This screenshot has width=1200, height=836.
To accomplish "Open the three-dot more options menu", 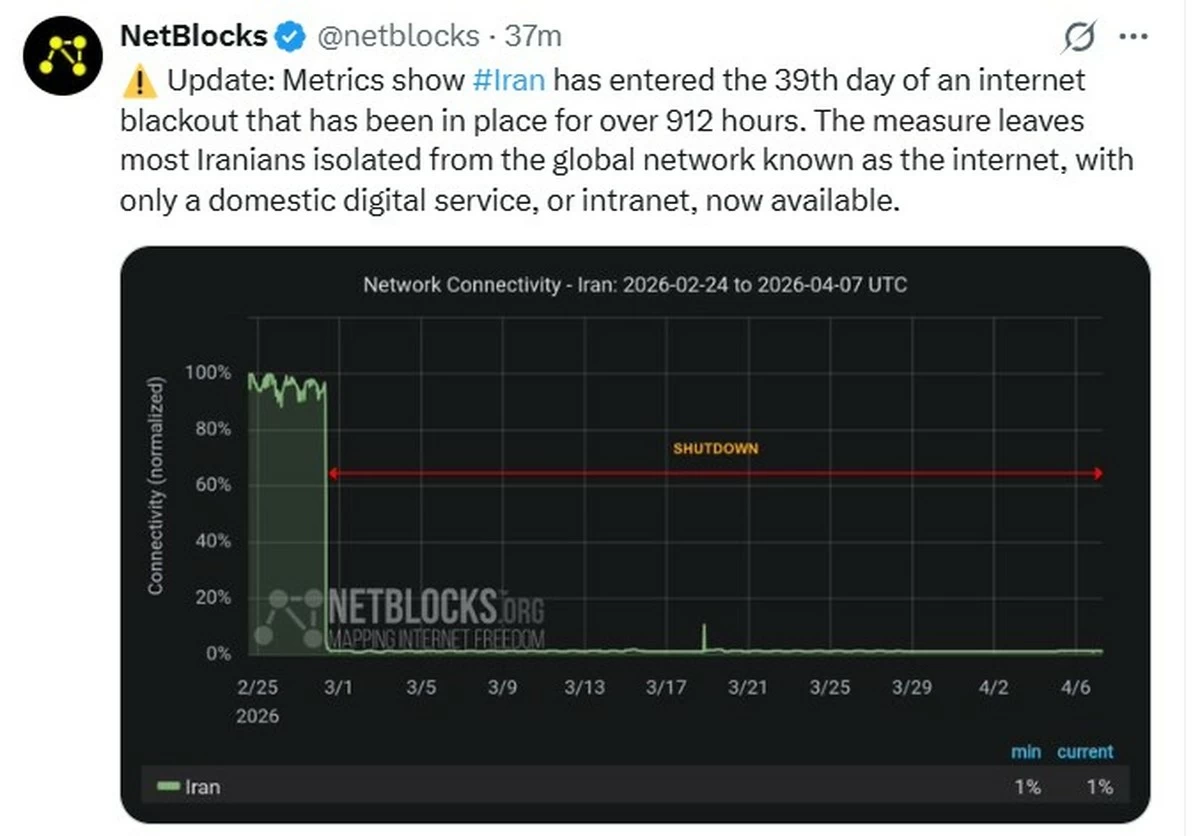I will [1131, 37].
